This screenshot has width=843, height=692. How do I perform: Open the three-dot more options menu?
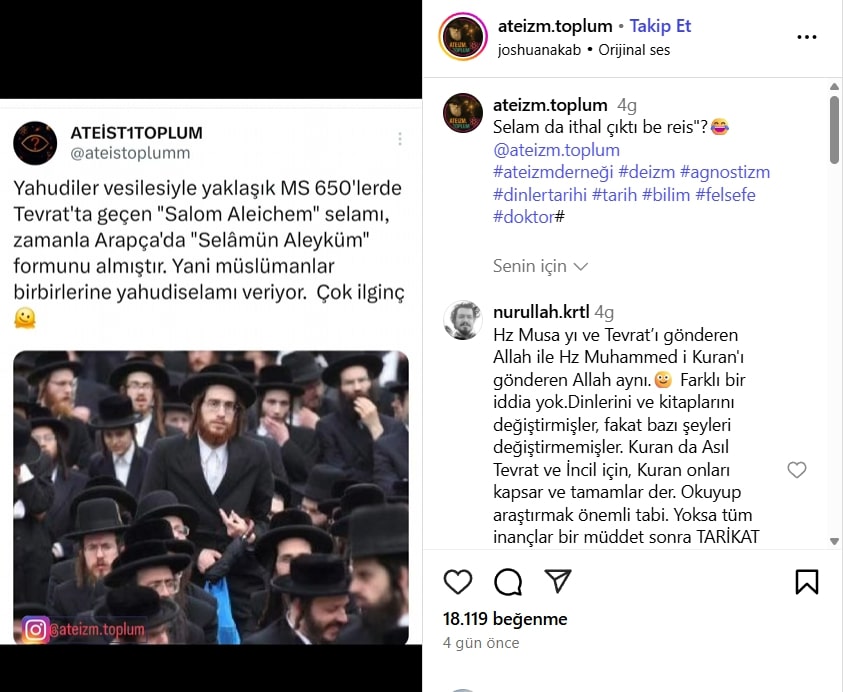(806, 37)
